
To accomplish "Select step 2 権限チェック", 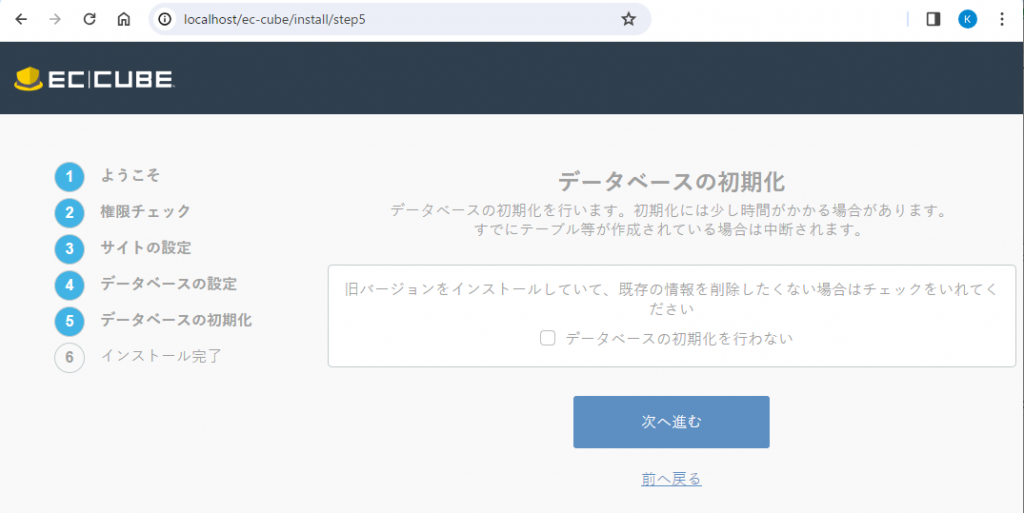I will pyautogui.click(x=145, y=212).
